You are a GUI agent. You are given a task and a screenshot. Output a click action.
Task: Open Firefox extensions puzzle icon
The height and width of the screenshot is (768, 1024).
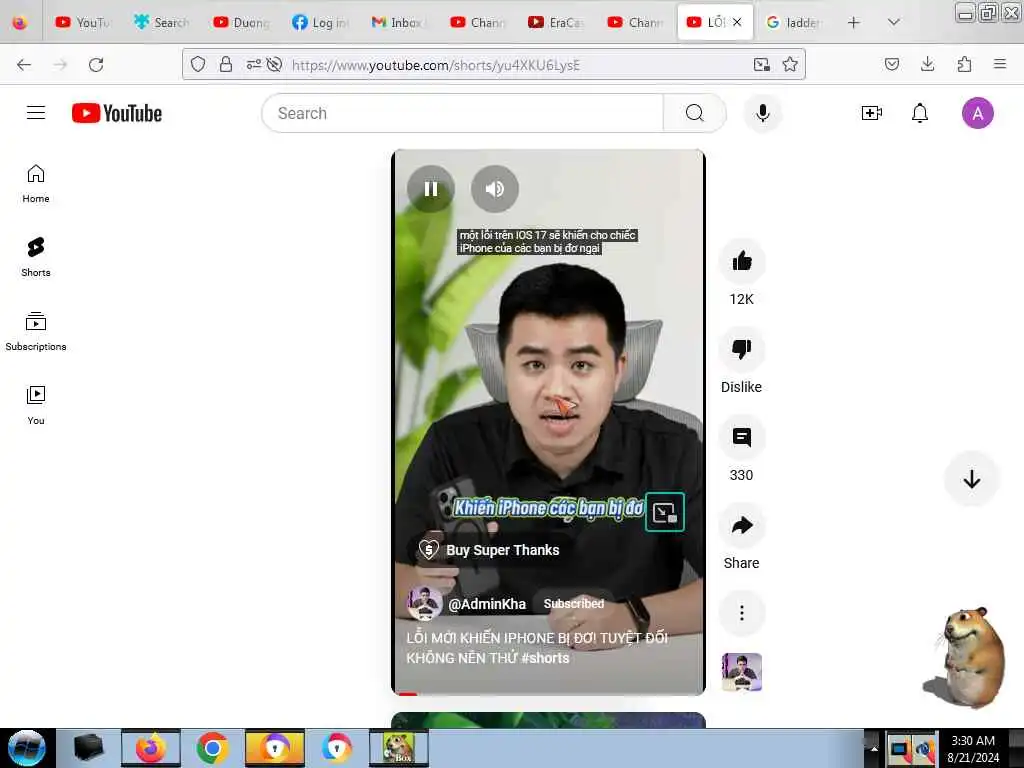pyautogui.click(x=964, y=65)
